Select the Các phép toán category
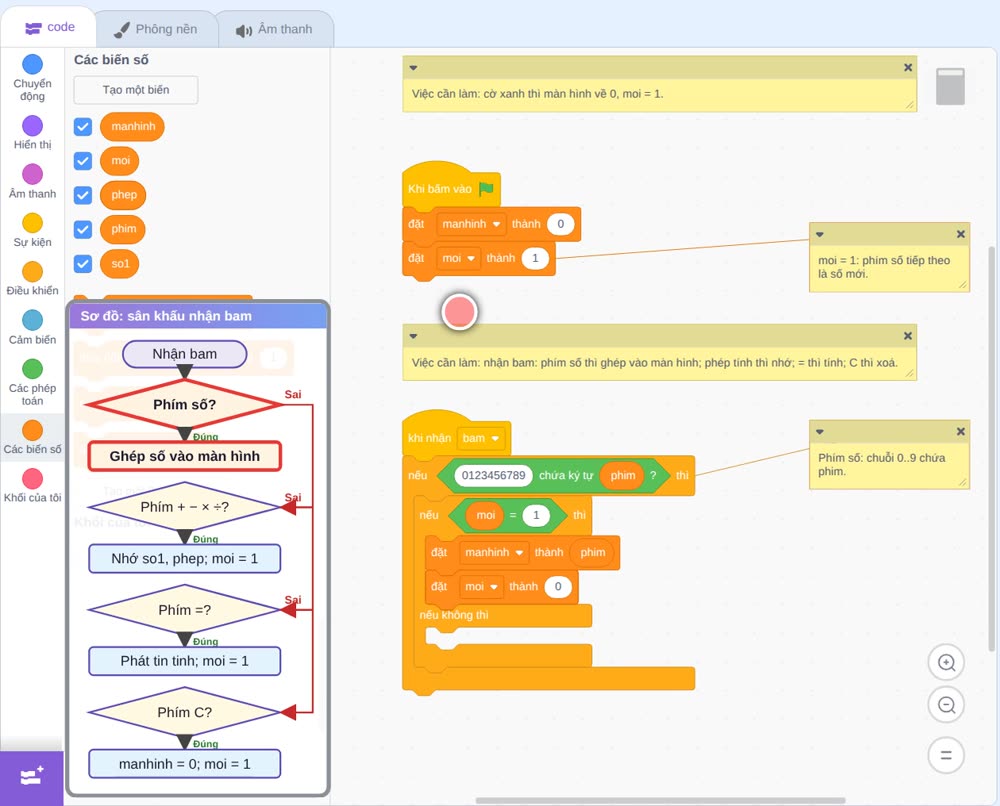Viewport: 1000px width, 806px height. coord(32,383)
